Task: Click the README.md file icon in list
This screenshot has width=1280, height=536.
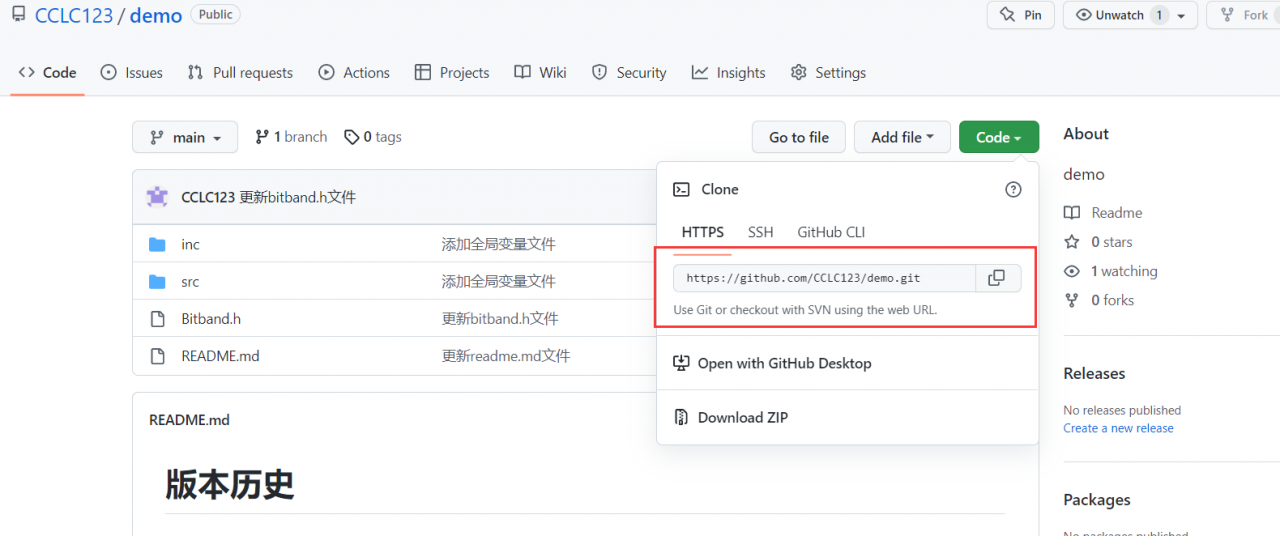Action: (157, 356)
